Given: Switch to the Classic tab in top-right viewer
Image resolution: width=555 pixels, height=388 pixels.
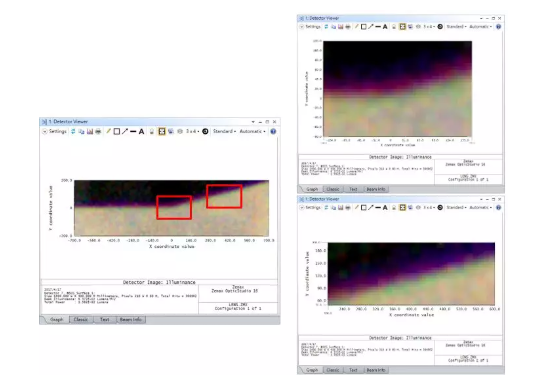Looking at the screenshot, I should pos(333,189).
